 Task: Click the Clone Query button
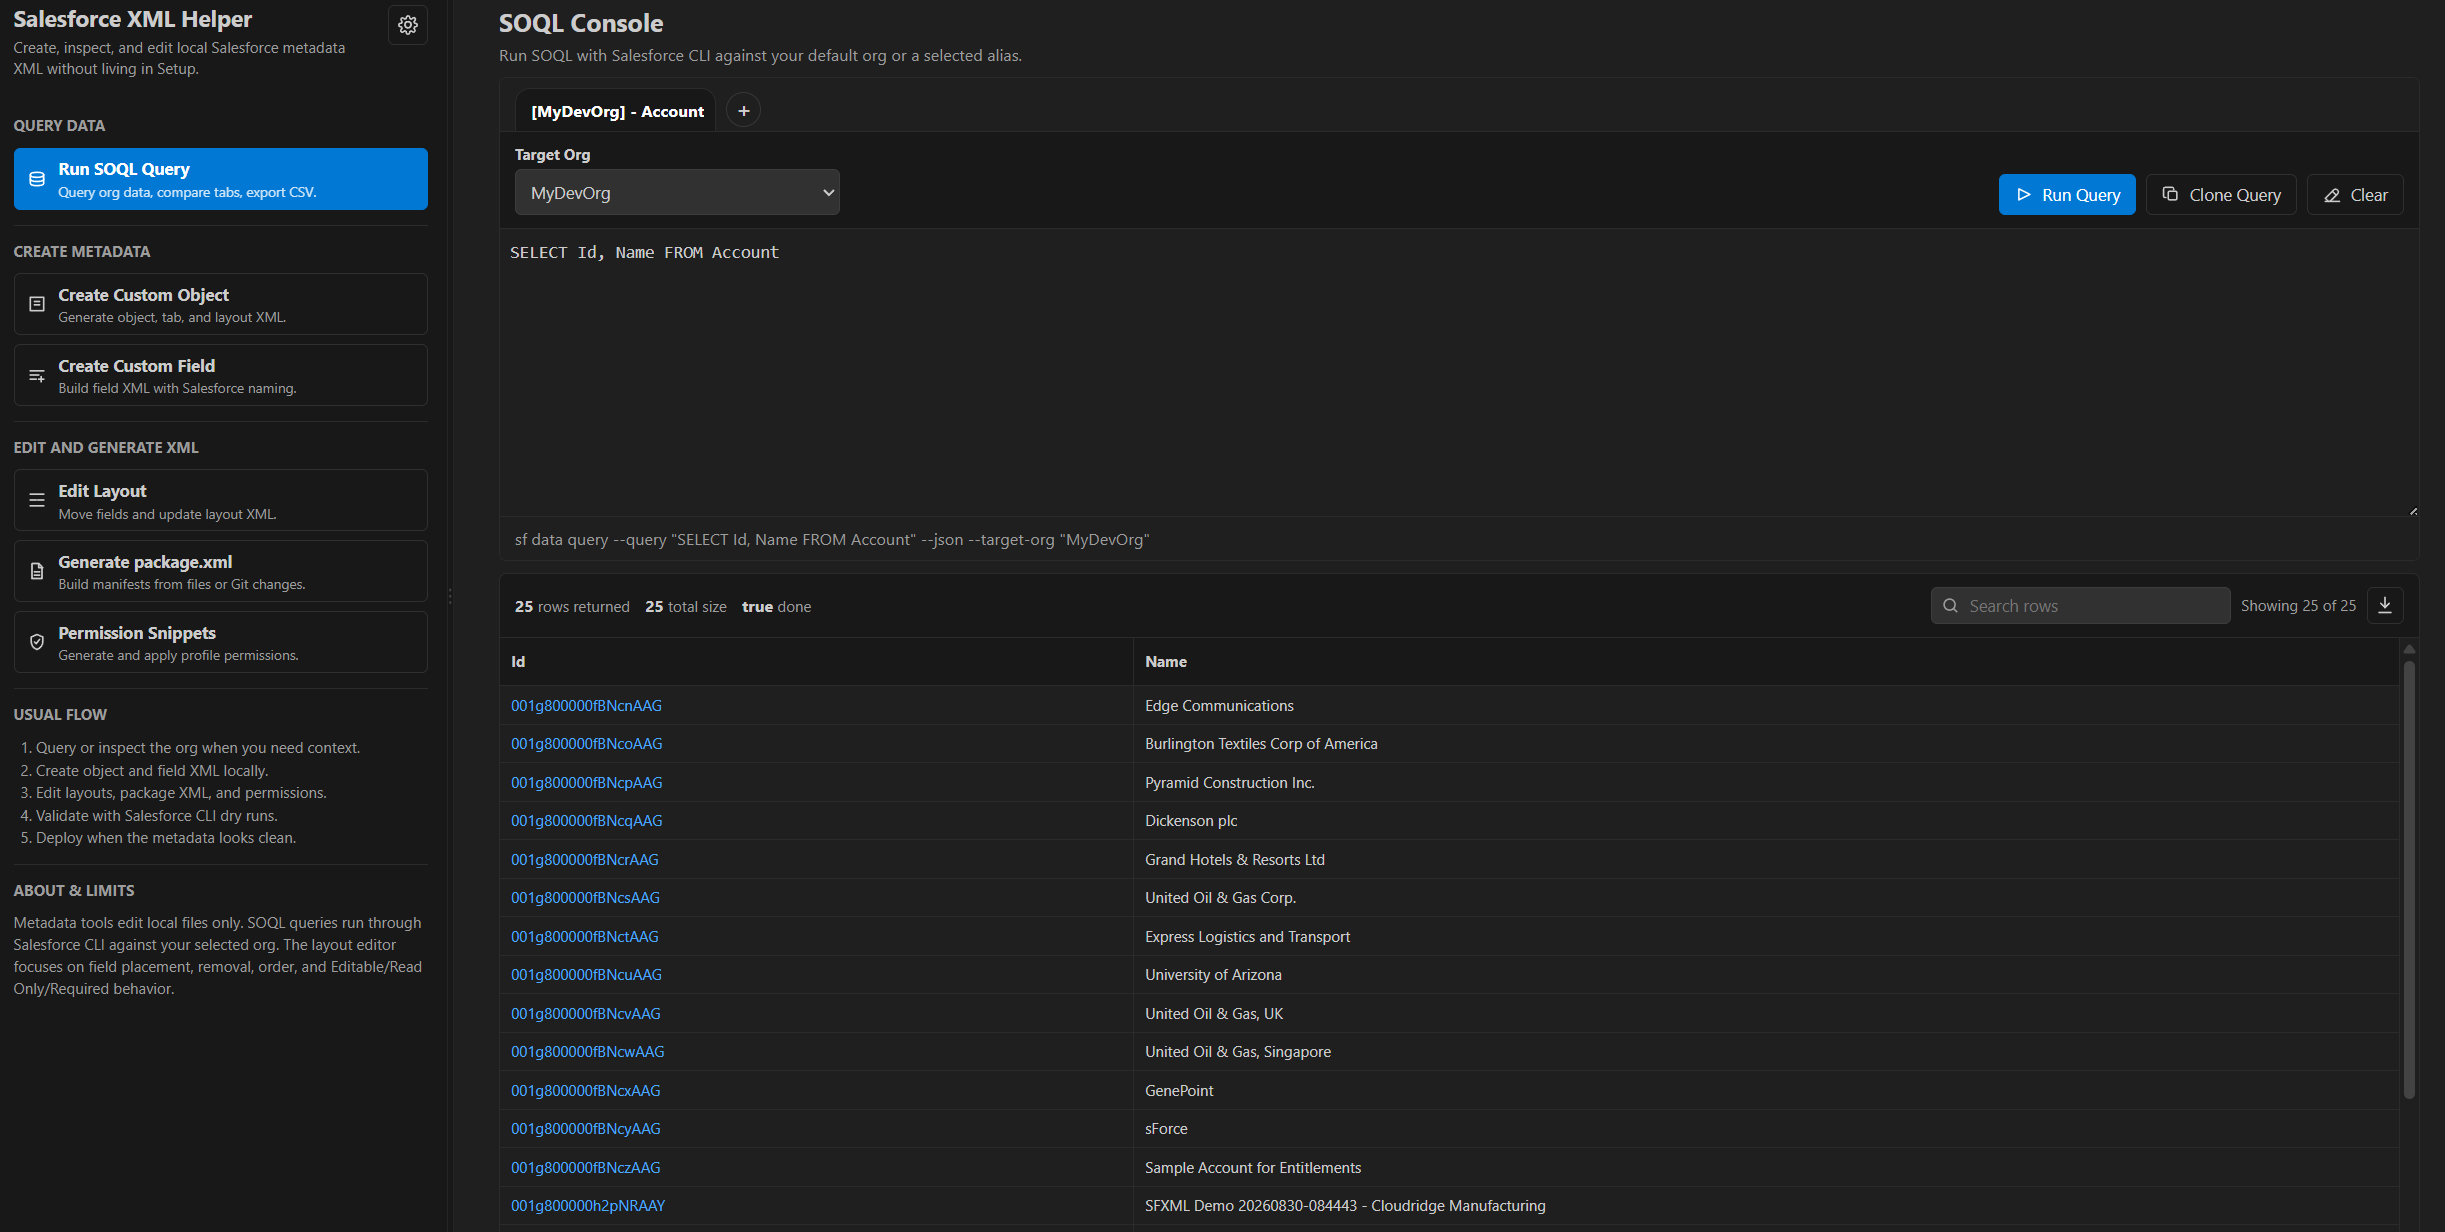(x=2222, y=195)
